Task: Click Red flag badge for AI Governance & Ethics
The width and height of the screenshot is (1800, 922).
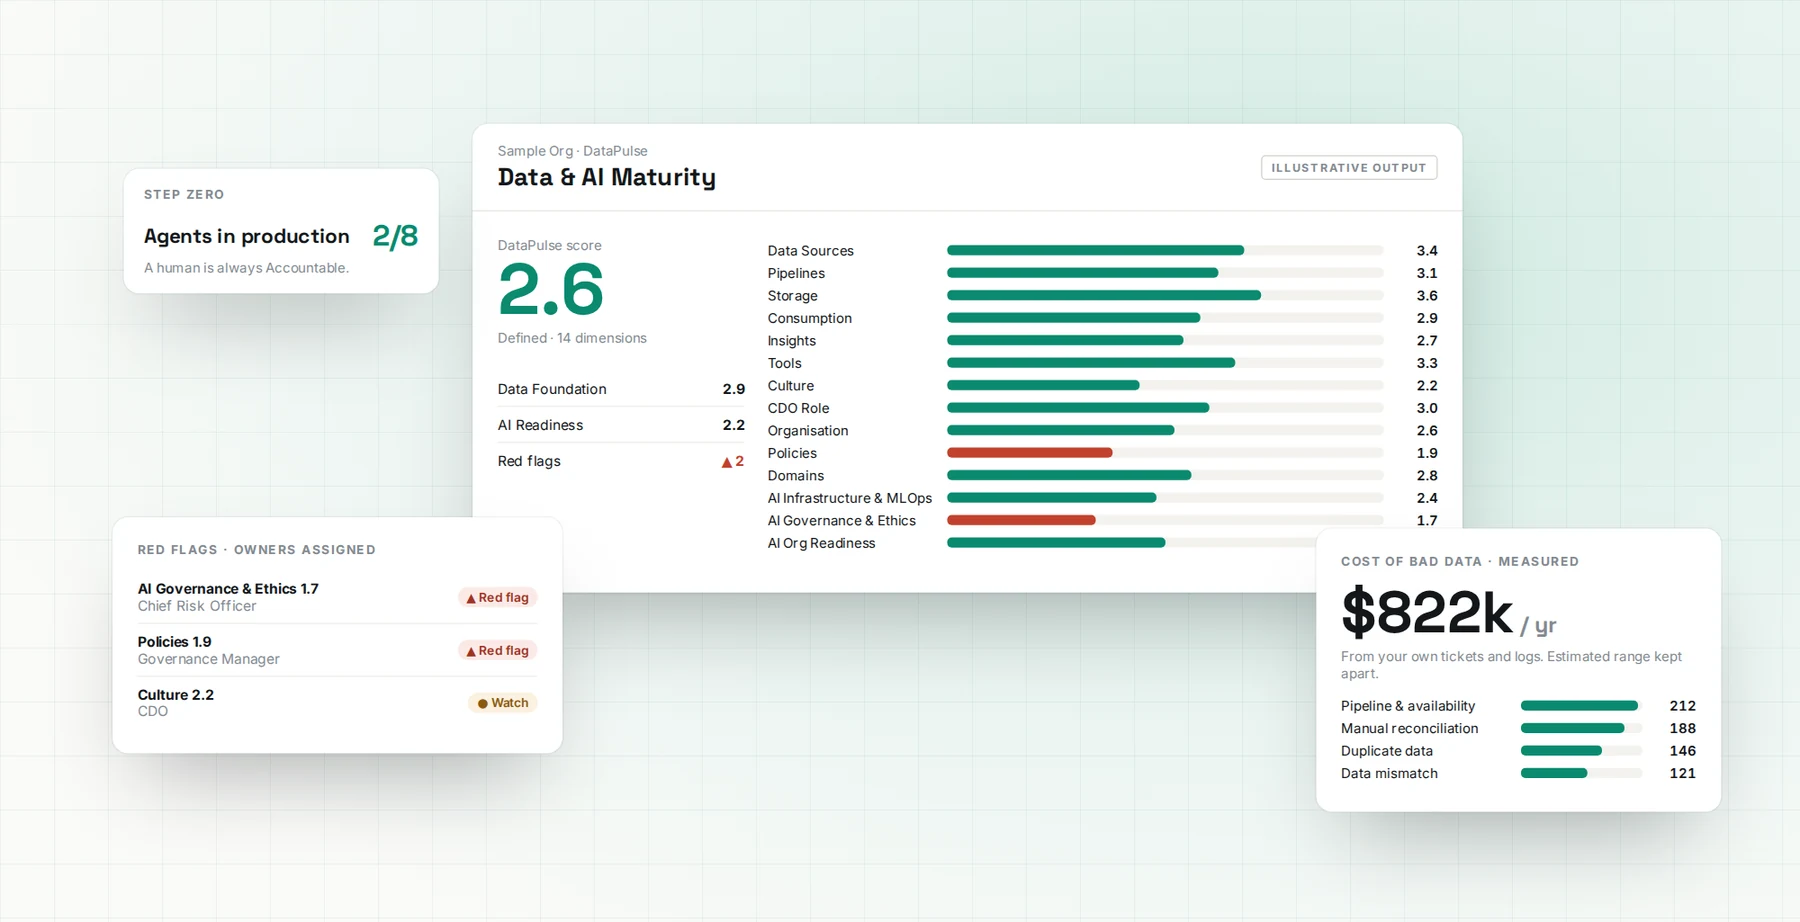Action: 498,598
